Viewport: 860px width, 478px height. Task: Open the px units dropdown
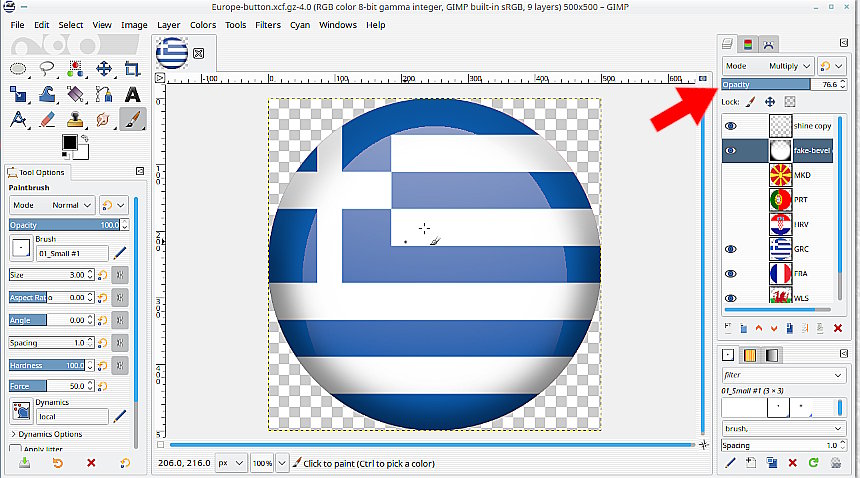point(231,463)
